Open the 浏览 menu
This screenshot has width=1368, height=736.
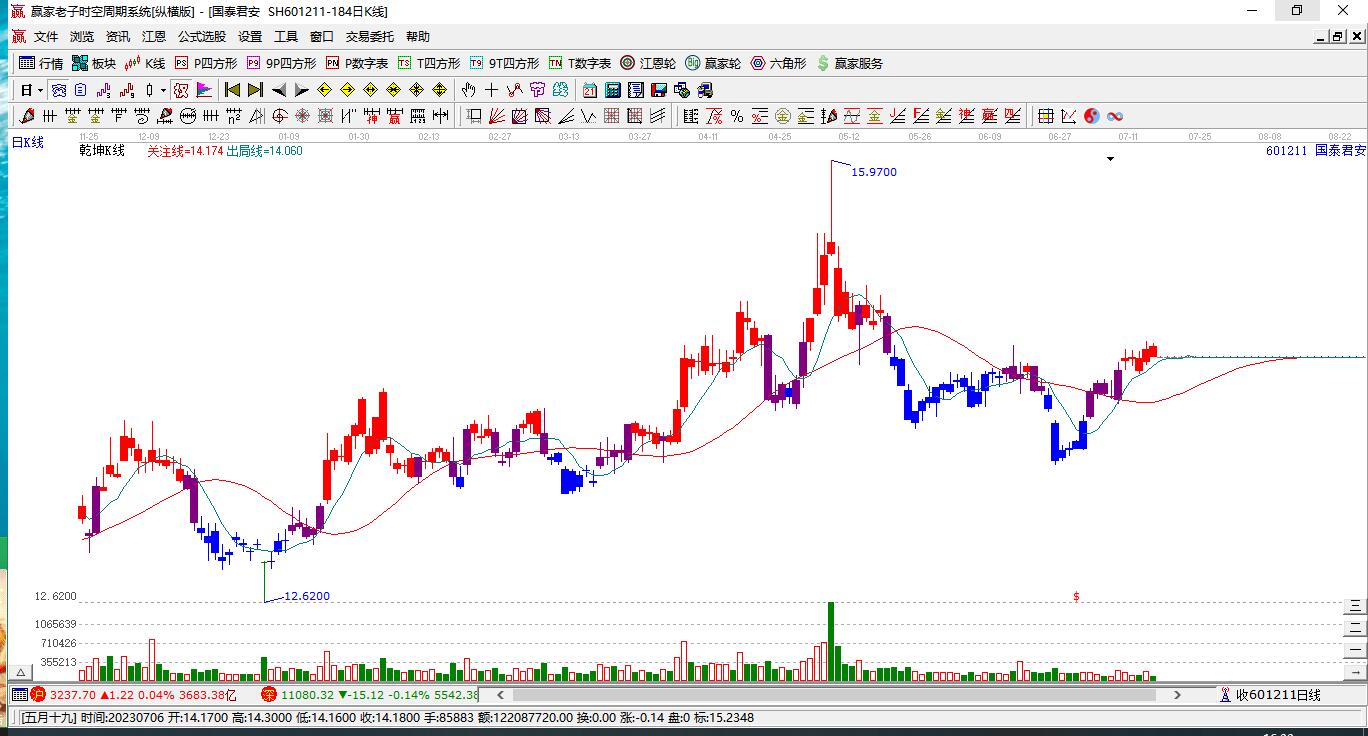click(82, 37)
